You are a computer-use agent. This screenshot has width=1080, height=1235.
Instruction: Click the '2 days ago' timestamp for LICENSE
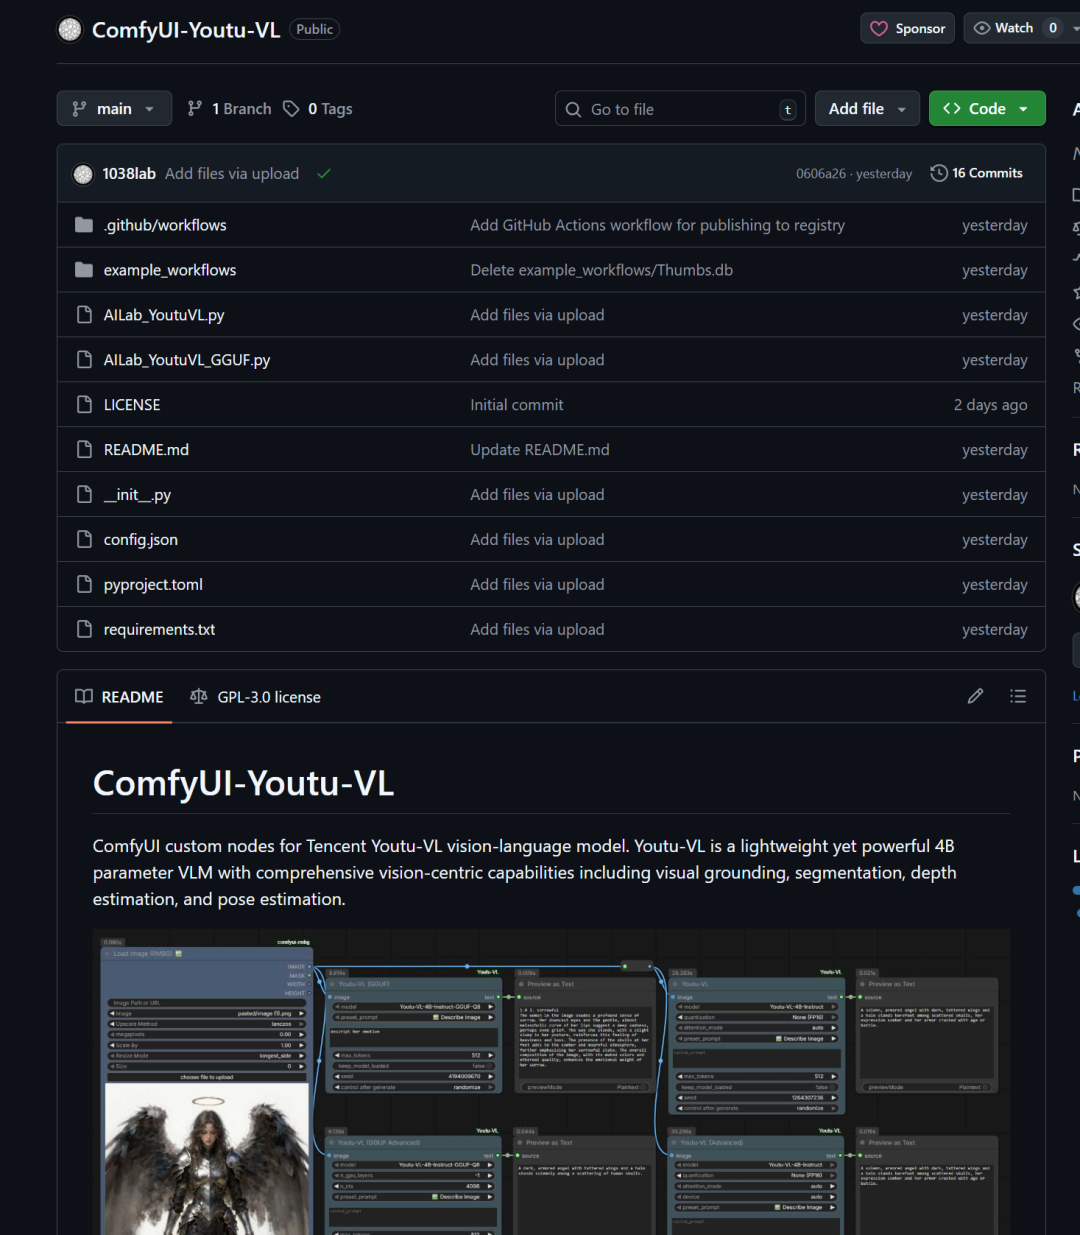tap(990, 405)
